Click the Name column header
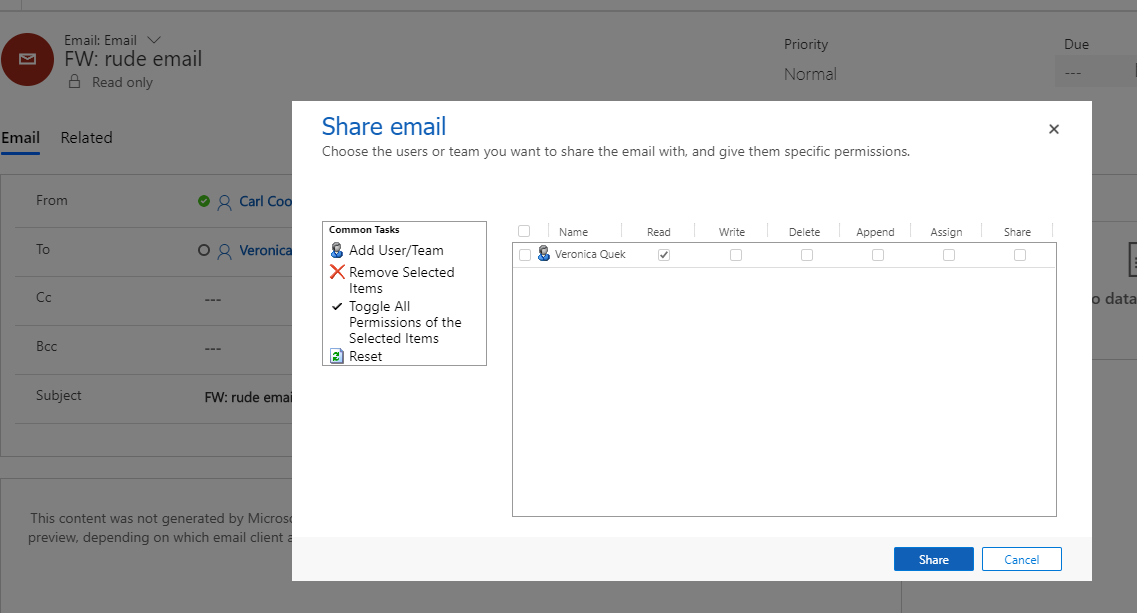Image resolution: width=1137 pixels, height=613 pixels. pyautogui.click(x=573, y=232)
